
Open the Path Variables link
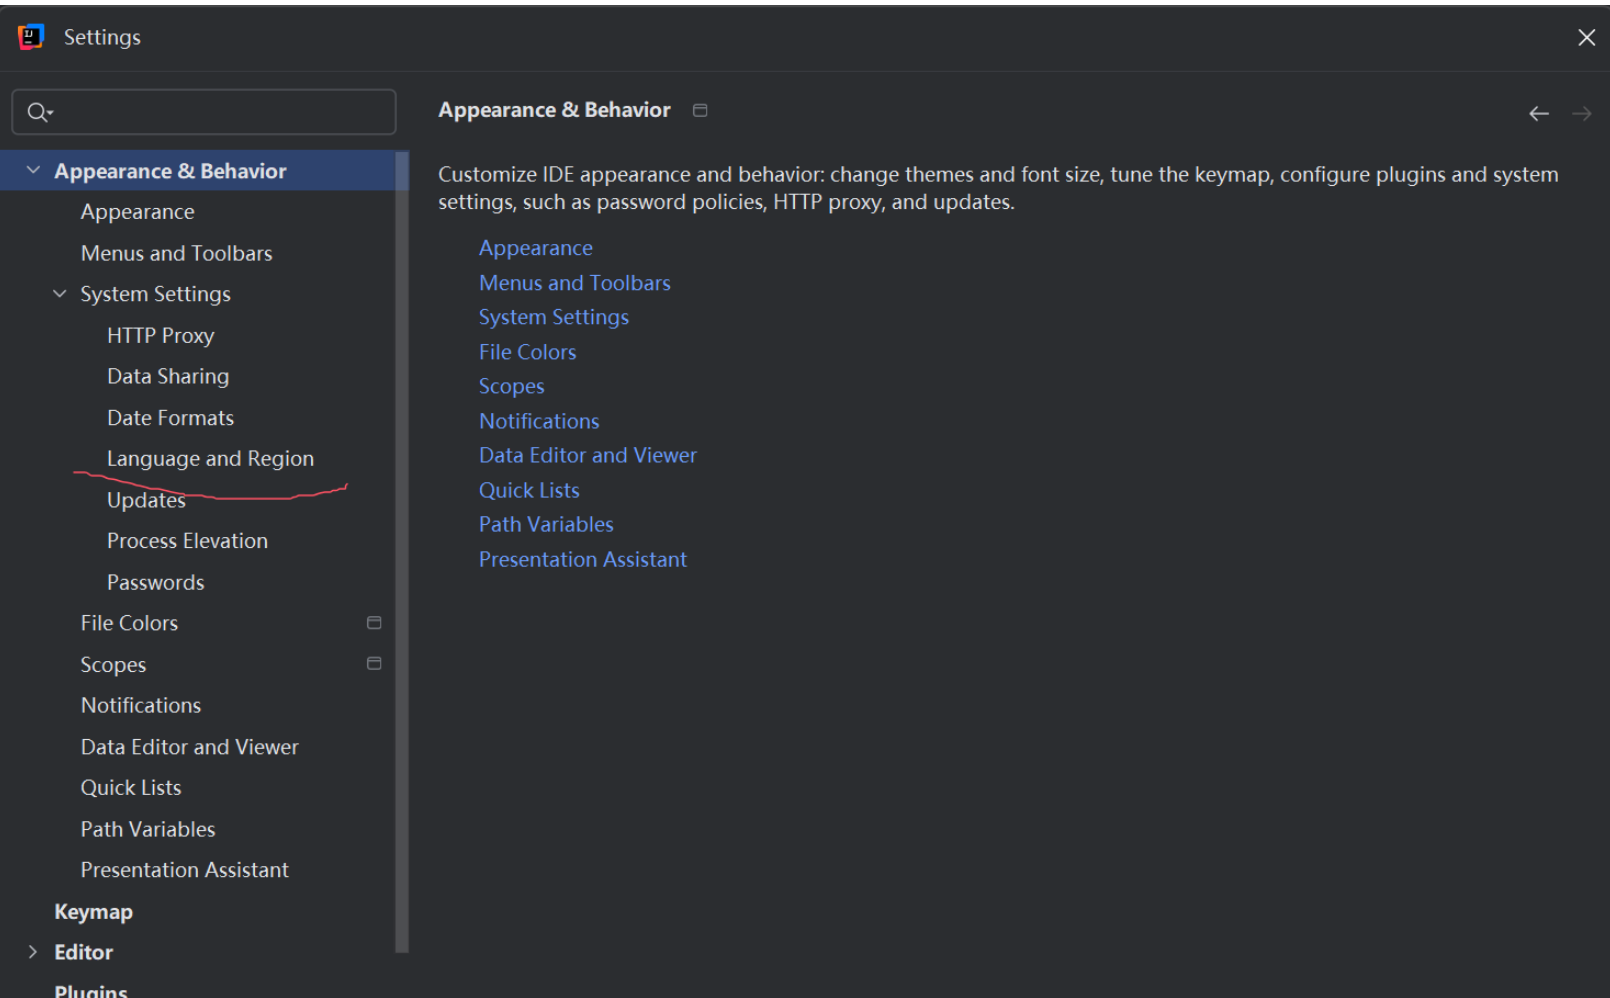(546, 525)
